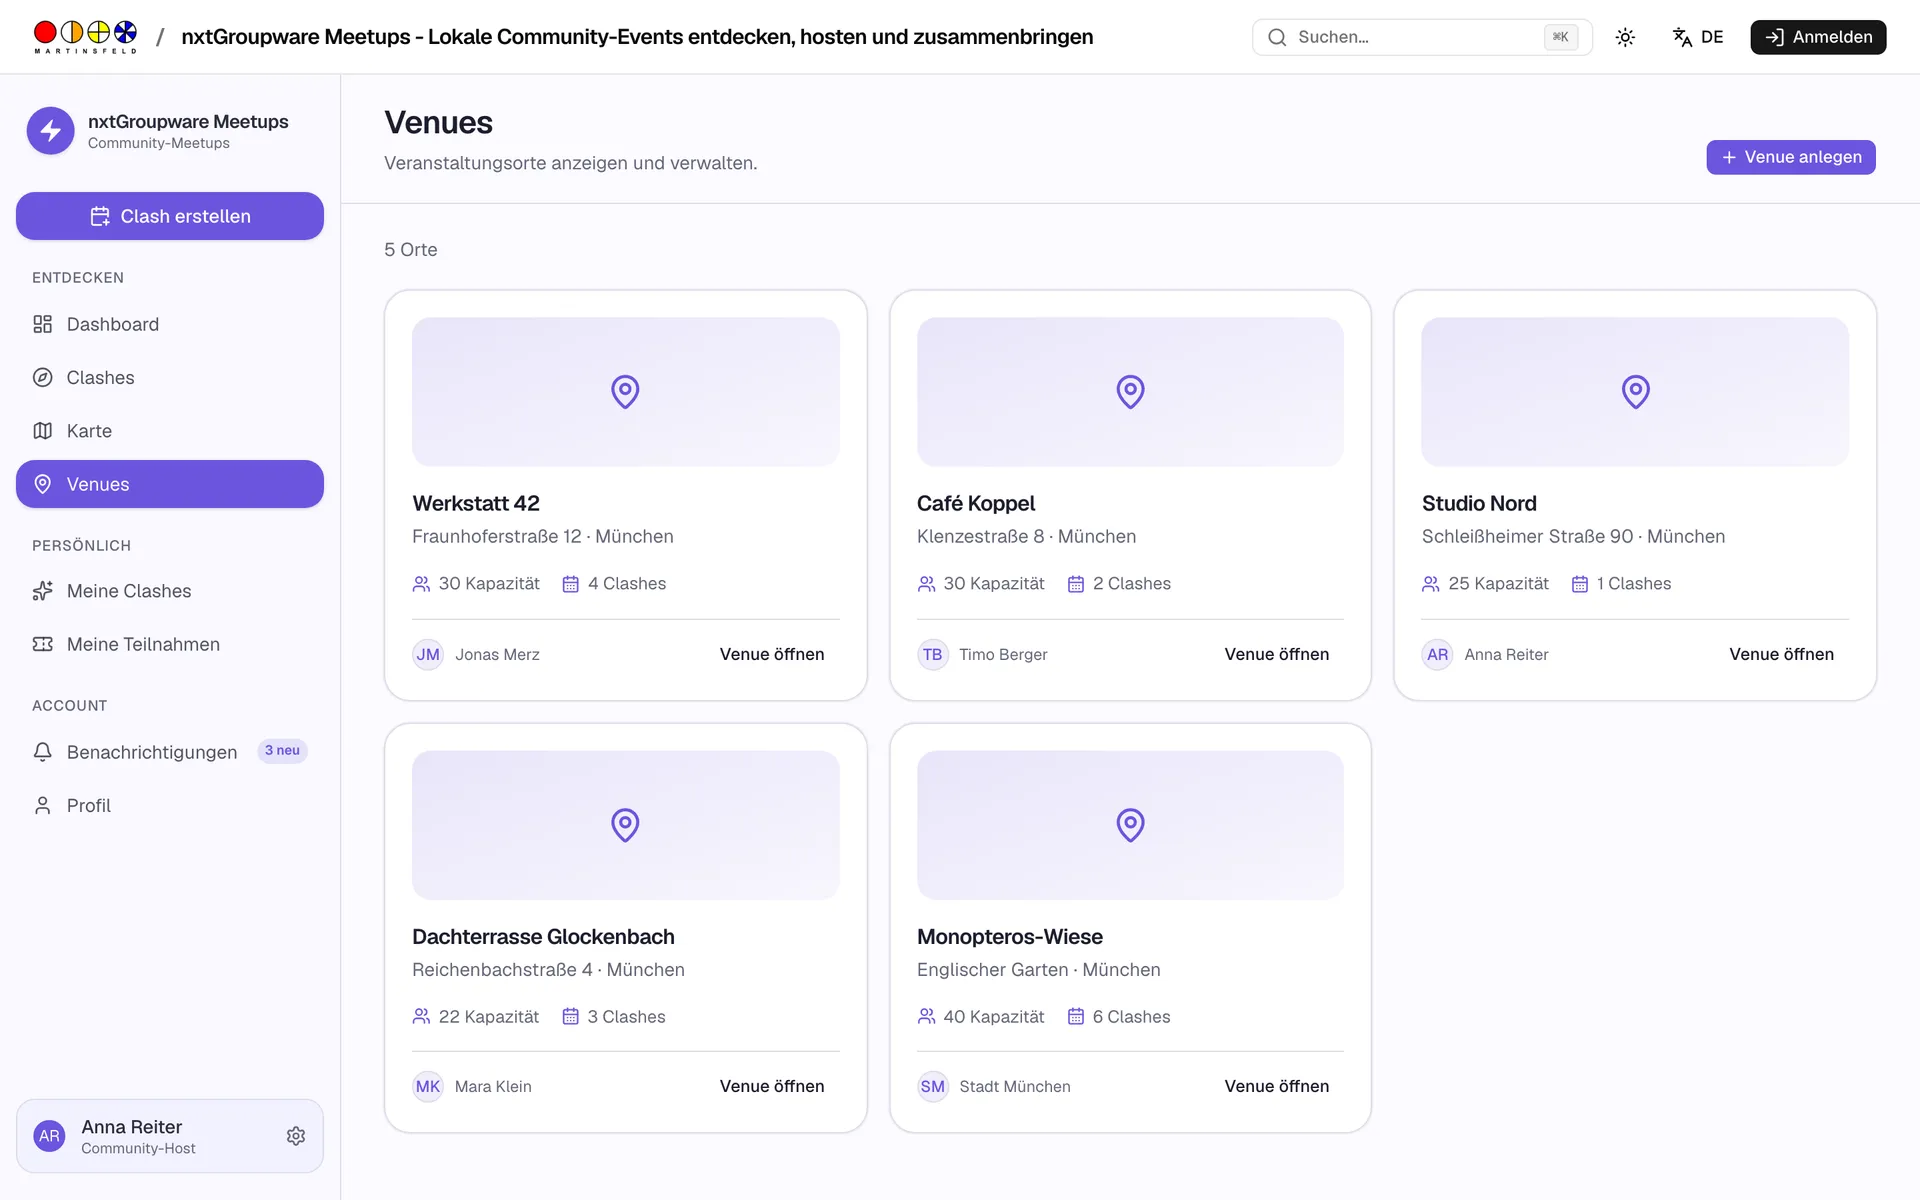
Task: Click the Café Koppel map pin thumbnail
Action: 1130,392
